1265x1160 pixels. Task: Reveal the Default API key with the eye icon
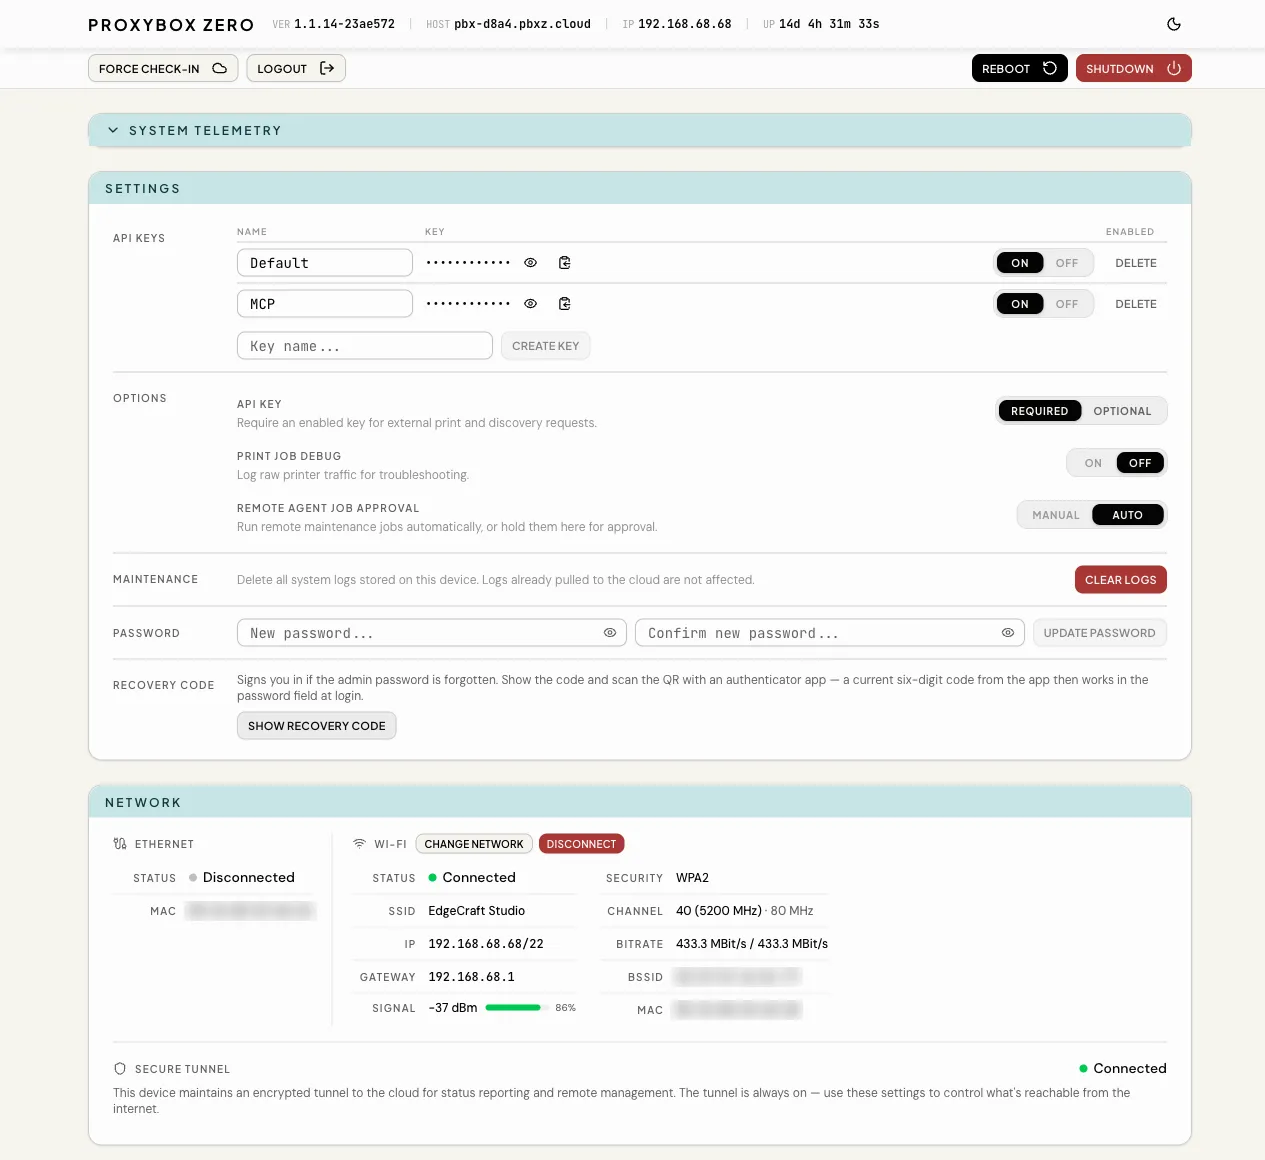tap(531, 263)
